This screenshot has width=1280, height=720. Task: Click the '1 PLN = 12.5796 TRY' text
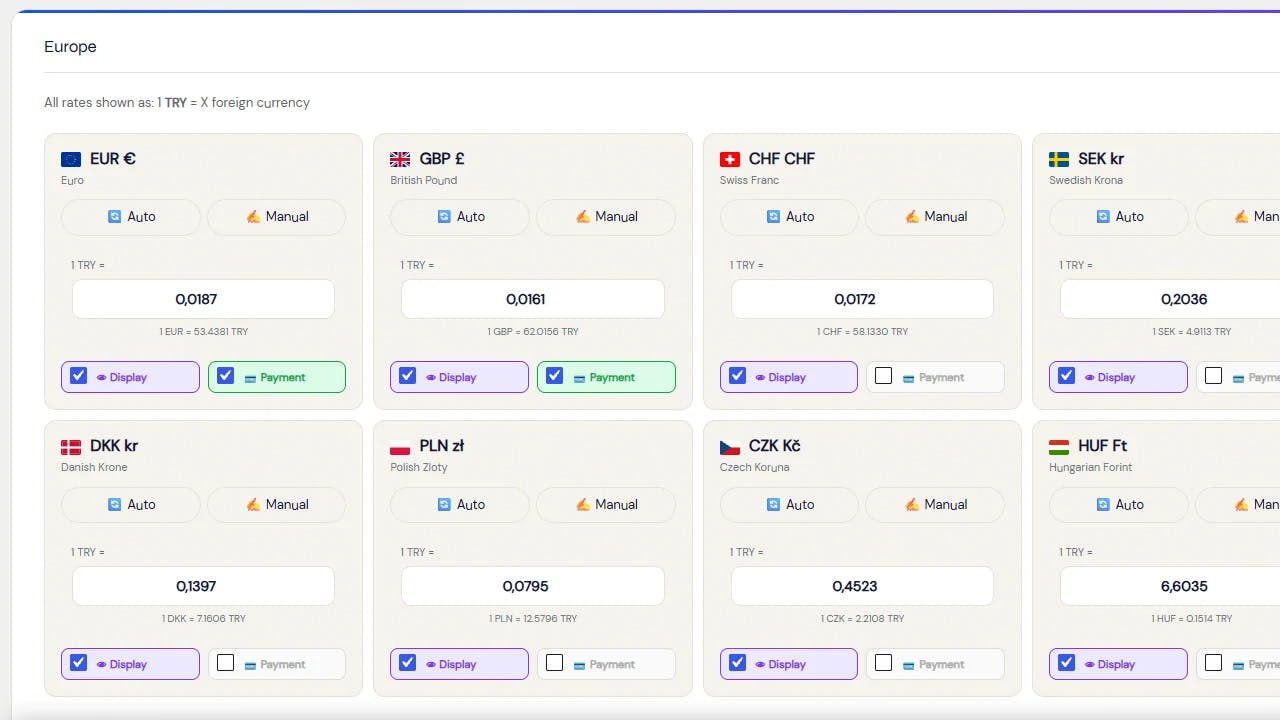[x=533, y=619]
